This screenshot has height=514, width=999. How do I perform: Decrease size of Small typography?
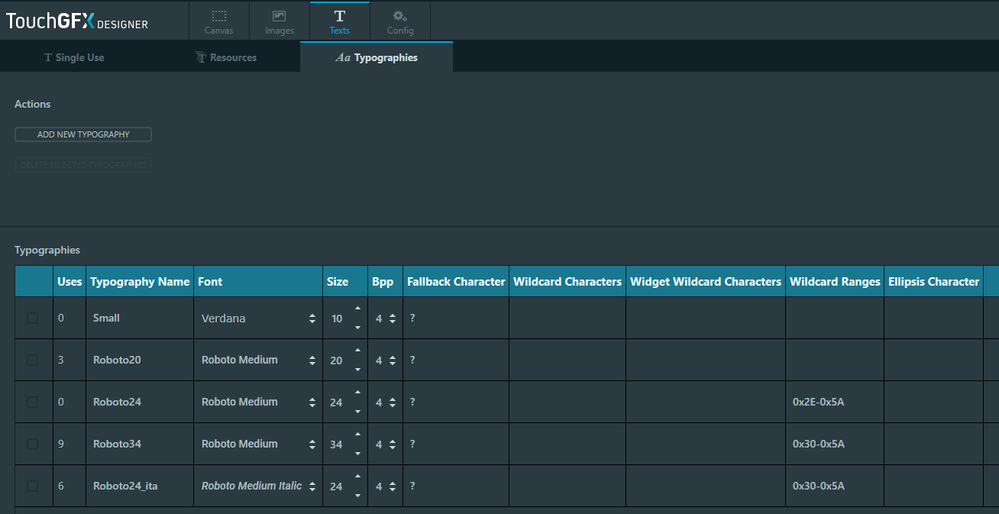pyautogui.click(x=357, y=327)
